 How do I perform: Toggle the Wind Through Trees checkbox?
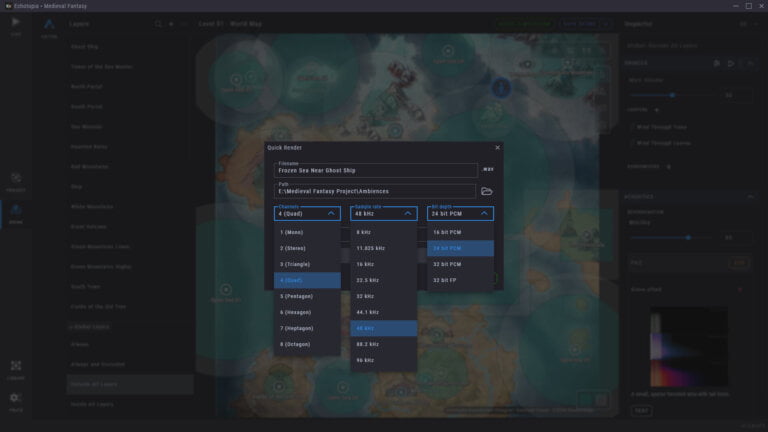pos(632,127)
